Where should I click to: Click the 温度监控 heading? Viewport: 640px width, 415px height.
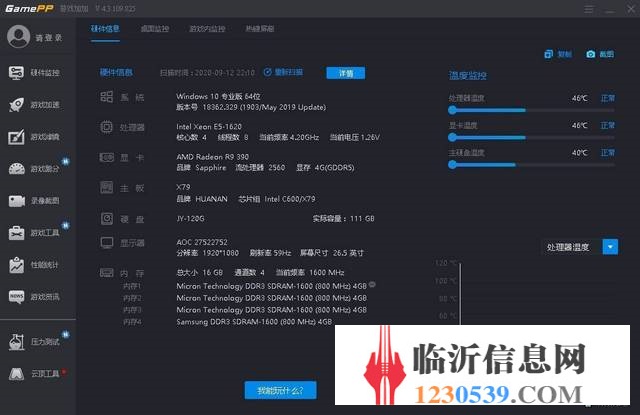(x=468, y=75)
